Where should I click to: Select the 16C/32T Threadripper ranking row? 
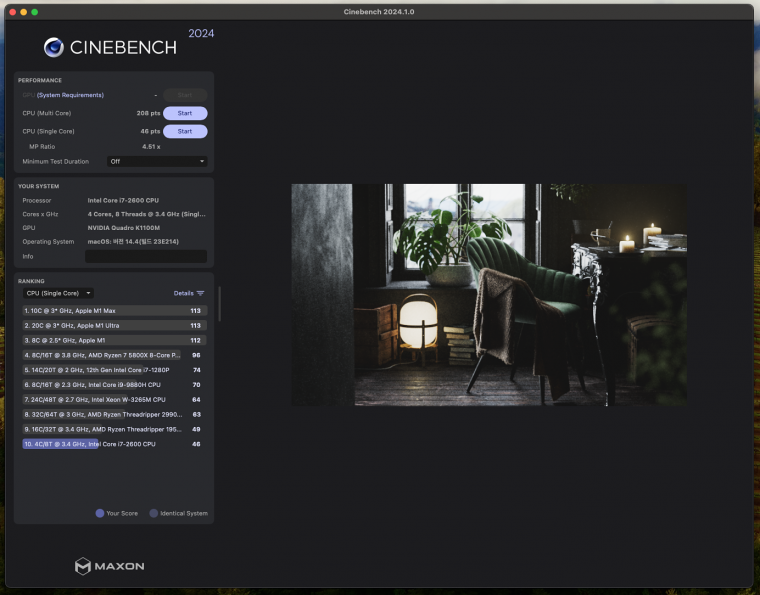(115, 429)
